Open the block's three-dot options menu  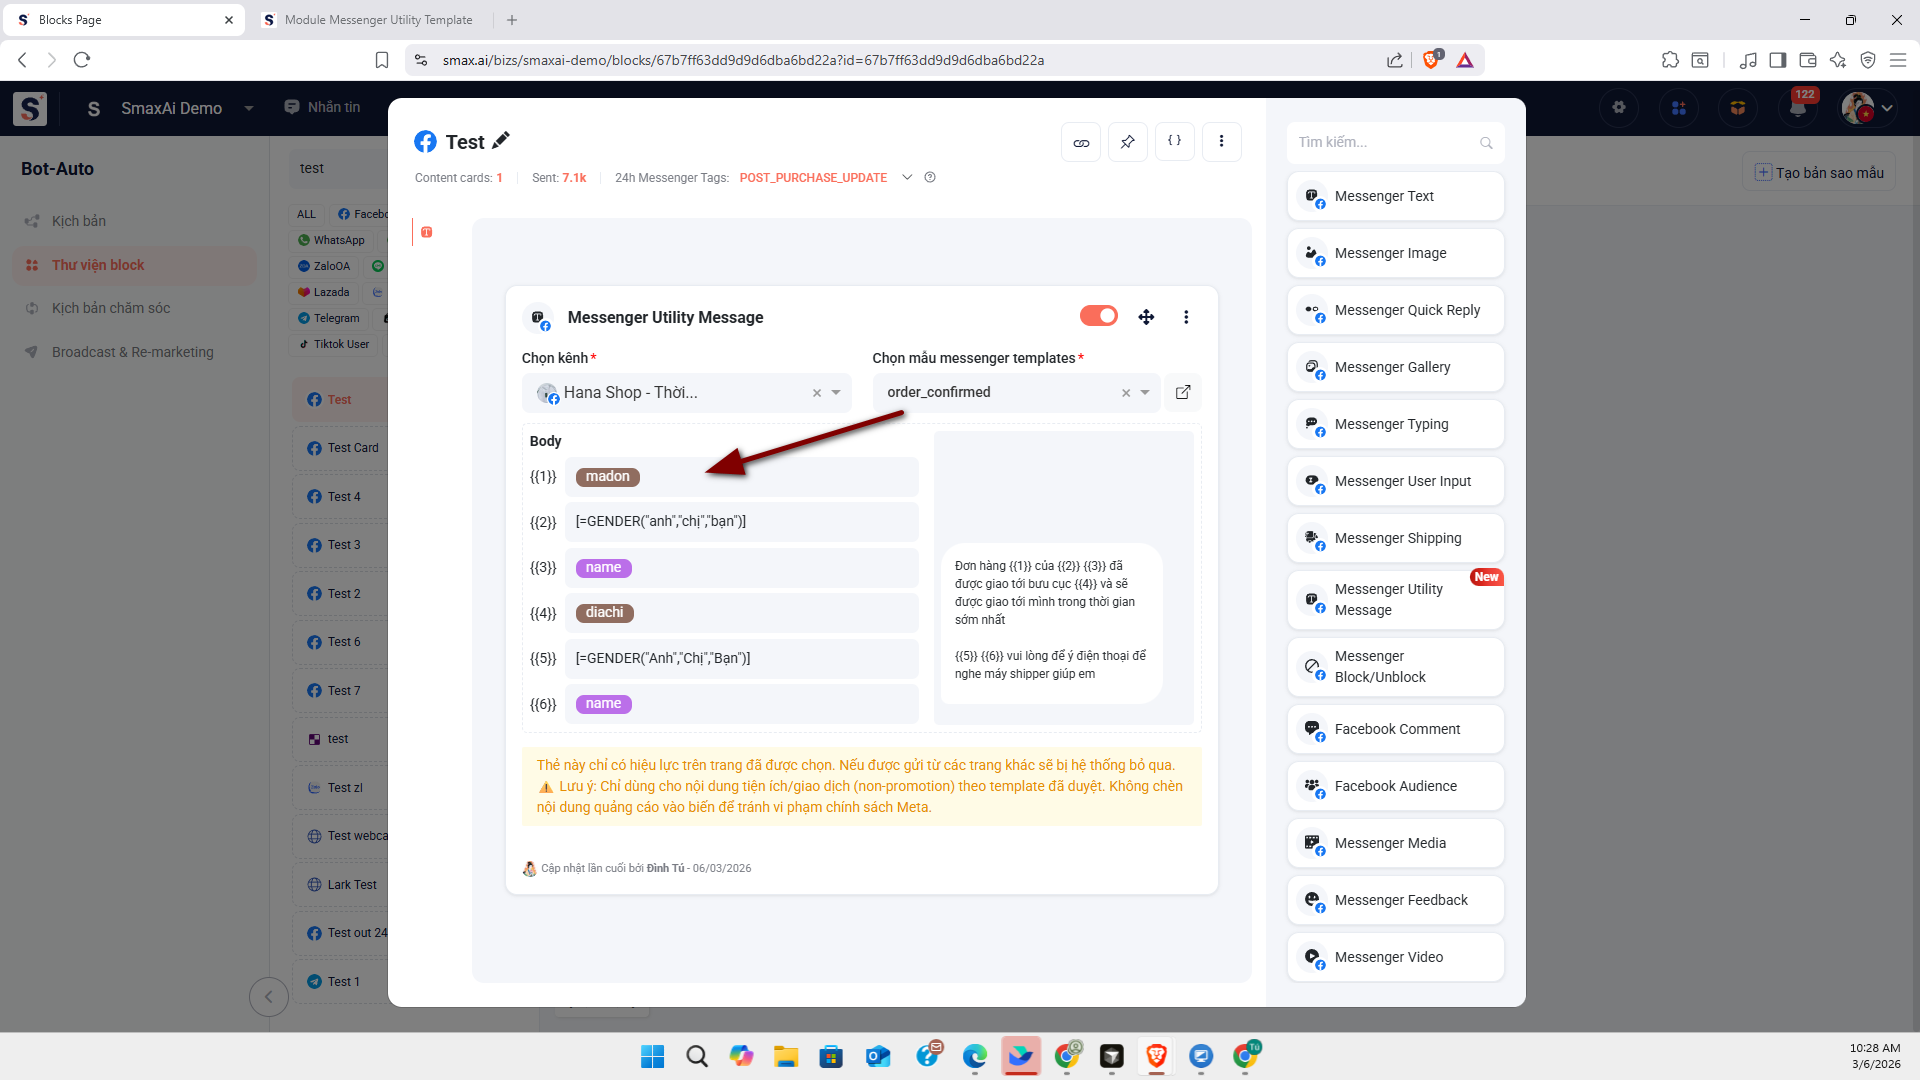point(1221,142)
